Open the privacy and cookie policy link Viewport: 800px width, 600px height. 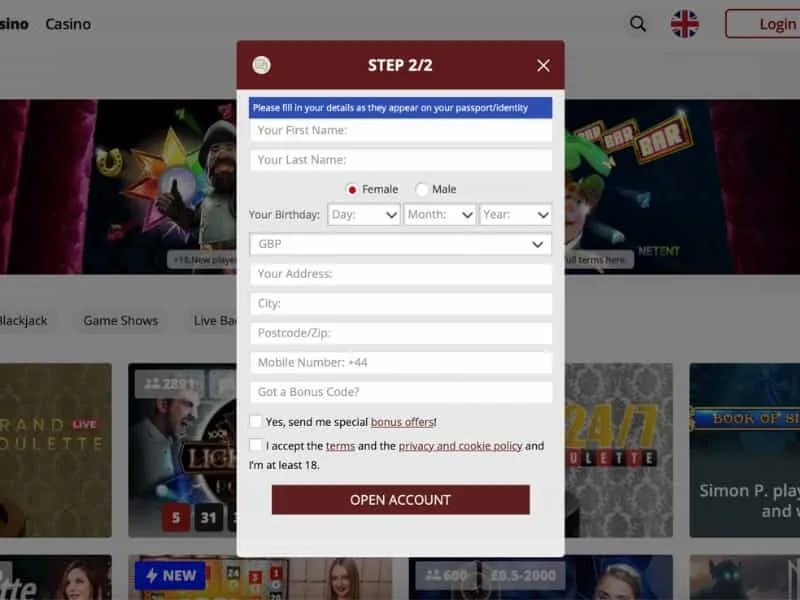coord(460,446)
